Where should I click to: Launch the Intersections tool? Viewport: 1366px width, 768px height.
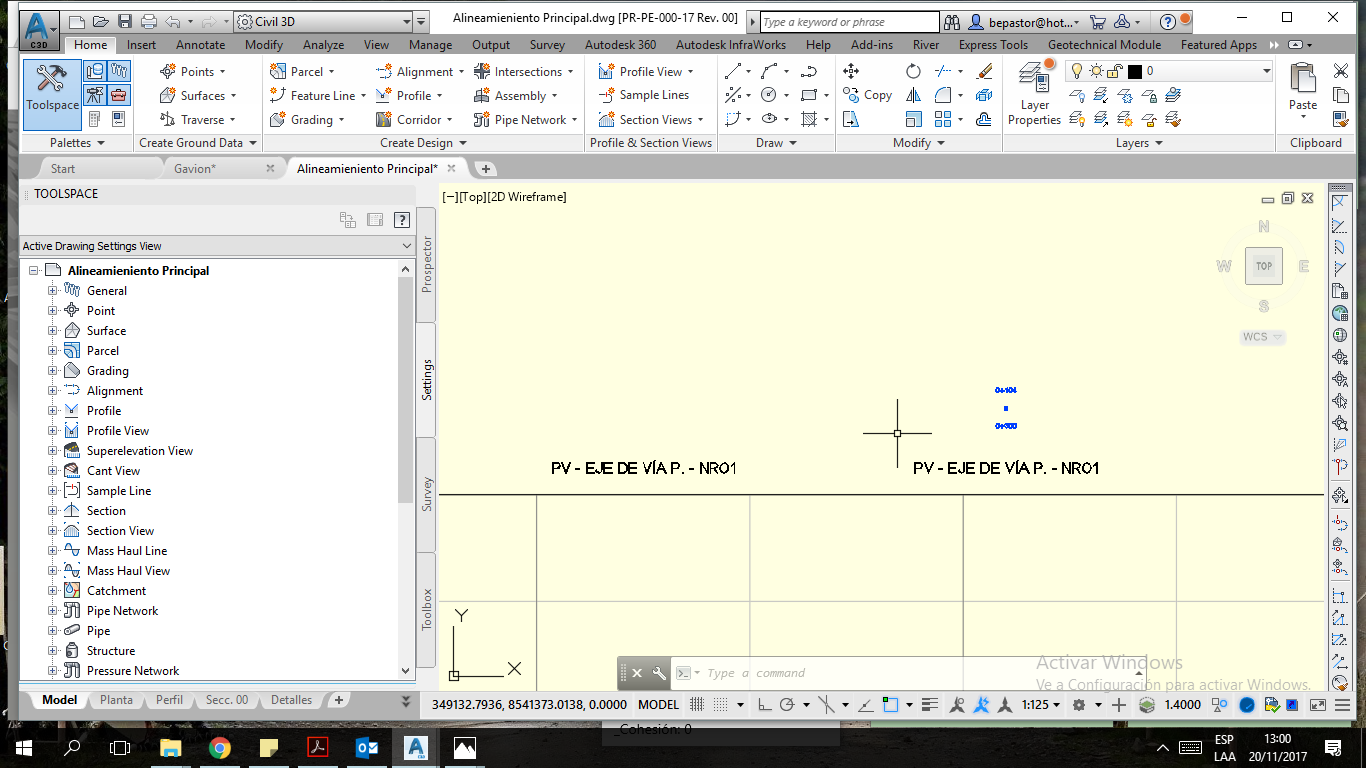coord(527,72)
